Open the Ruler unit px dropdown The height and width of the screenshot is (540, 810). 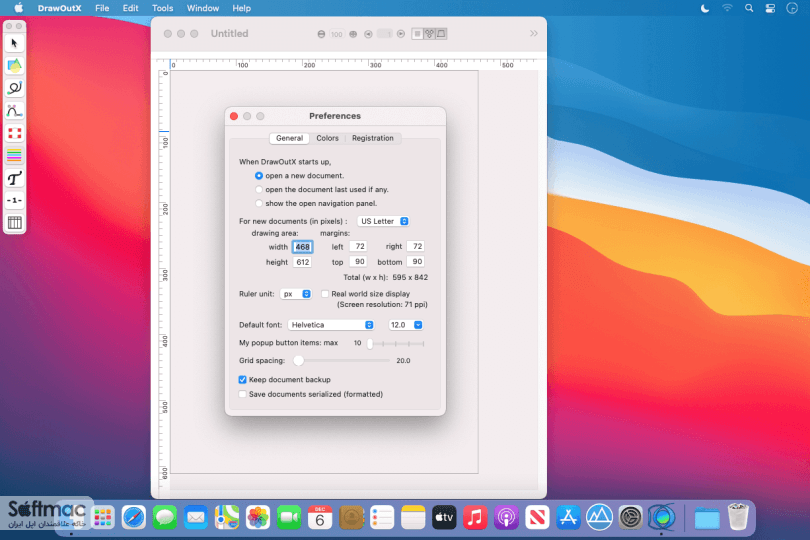[295, 294]
